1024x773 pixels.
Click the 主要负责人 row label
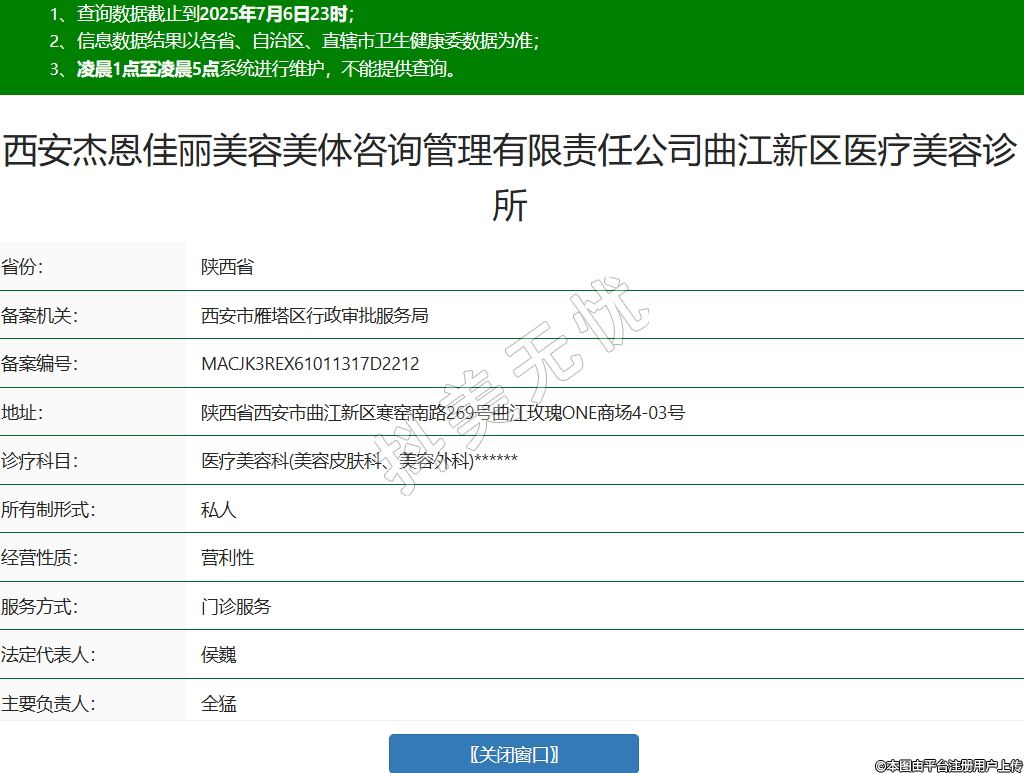coord(48,704)
